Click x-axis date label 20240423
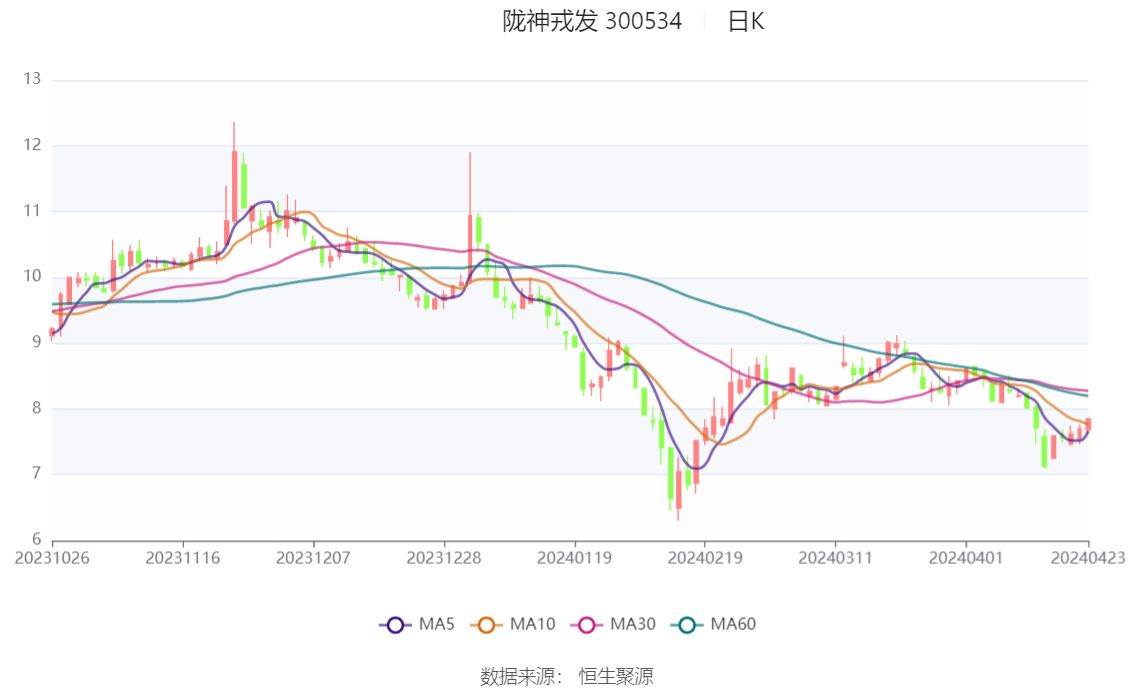The image size is (1134, 689). tap(1088, 558)
